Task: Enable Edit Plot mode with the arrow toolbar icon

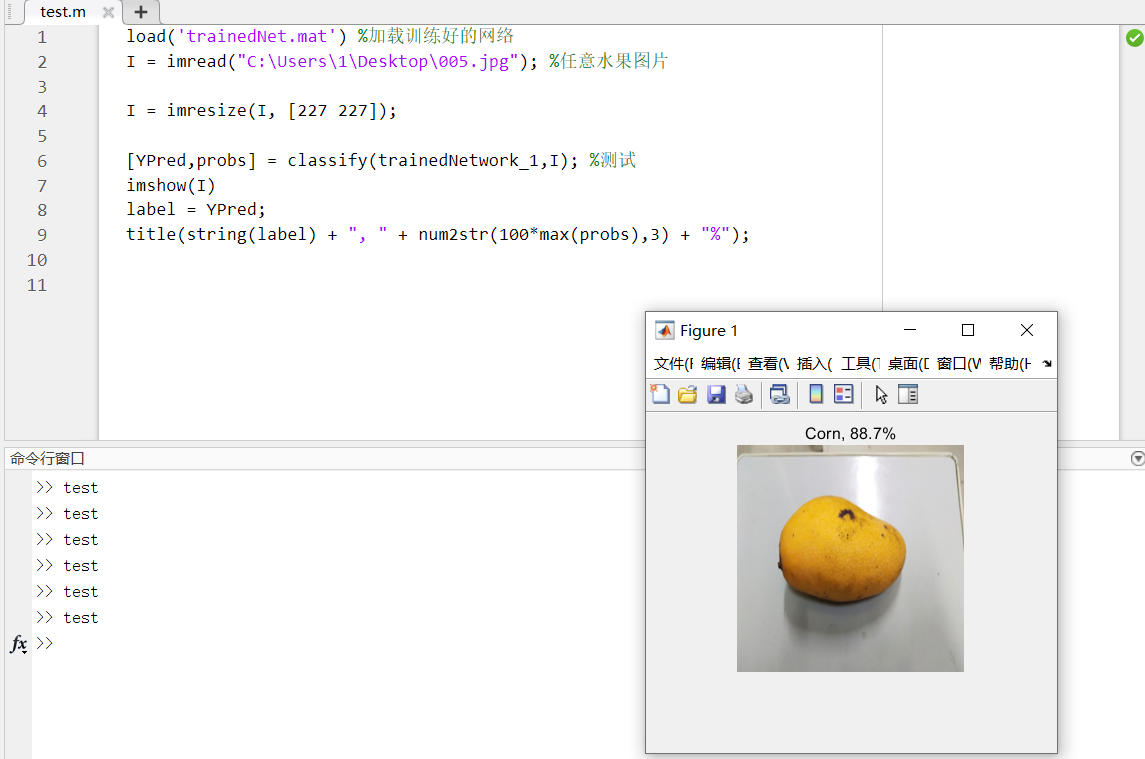Action: tap(880, 394)
